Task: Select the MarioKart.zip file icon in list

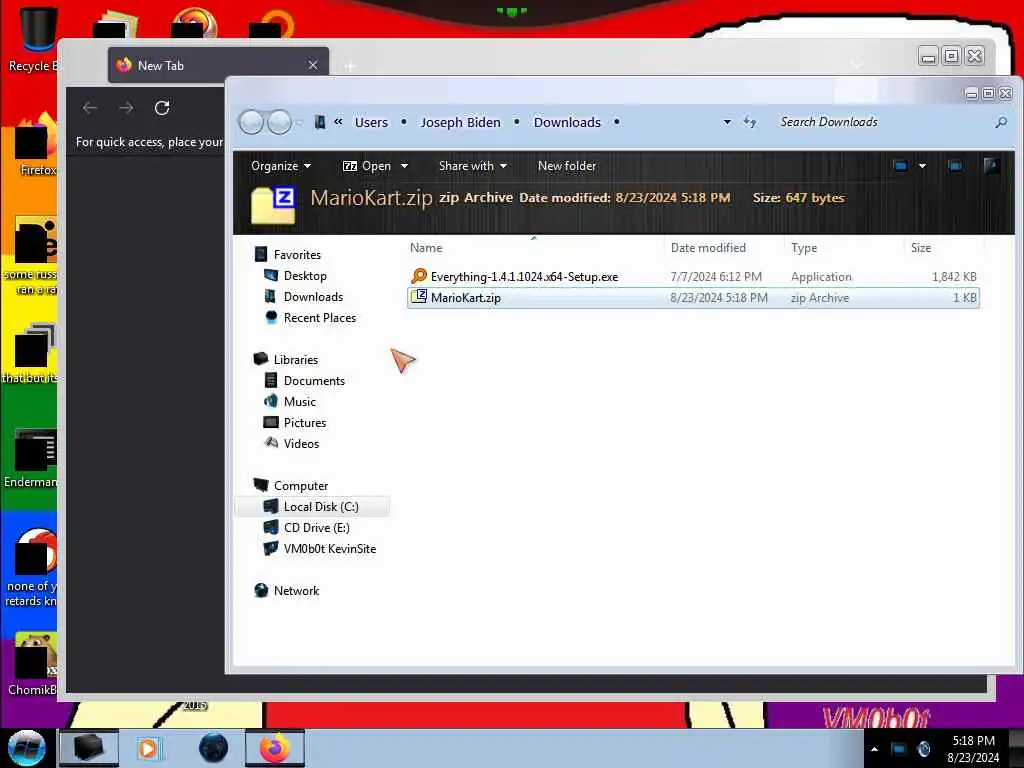Action: pos(419,297)
